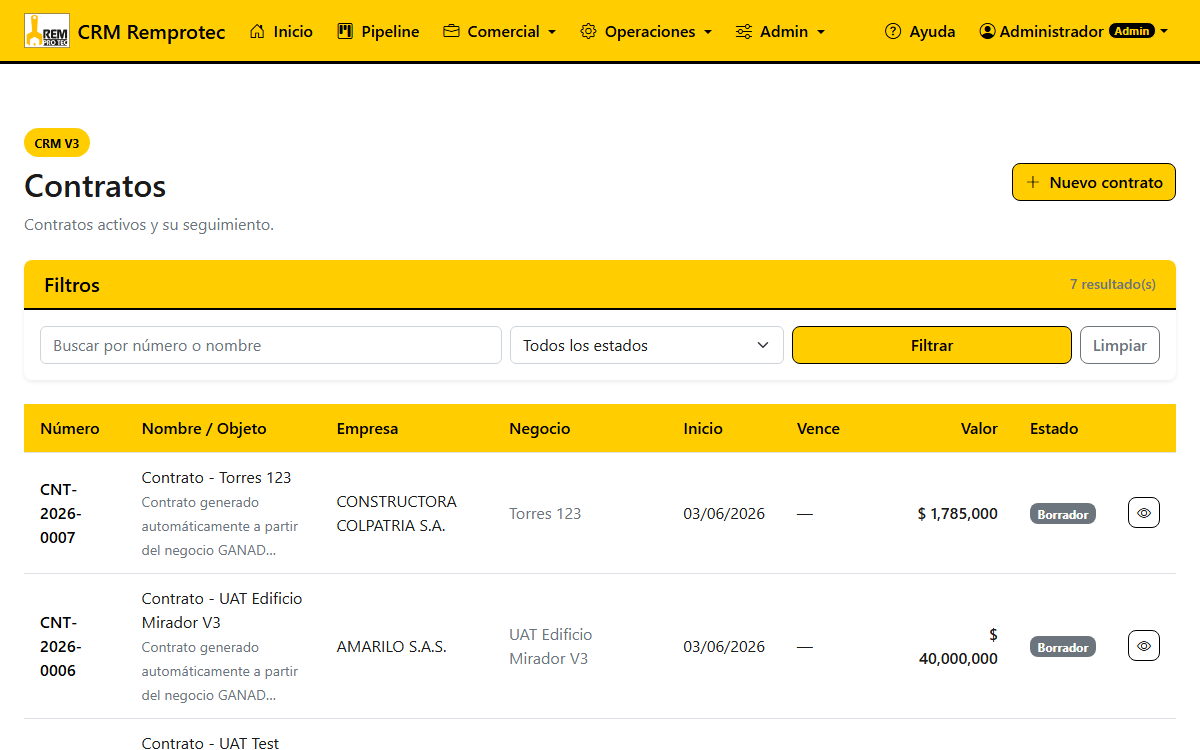Viewport: 1200px width, 750px height.
Task: Click the kanban icon beside Pipeline
Action: tap(345, 31)
